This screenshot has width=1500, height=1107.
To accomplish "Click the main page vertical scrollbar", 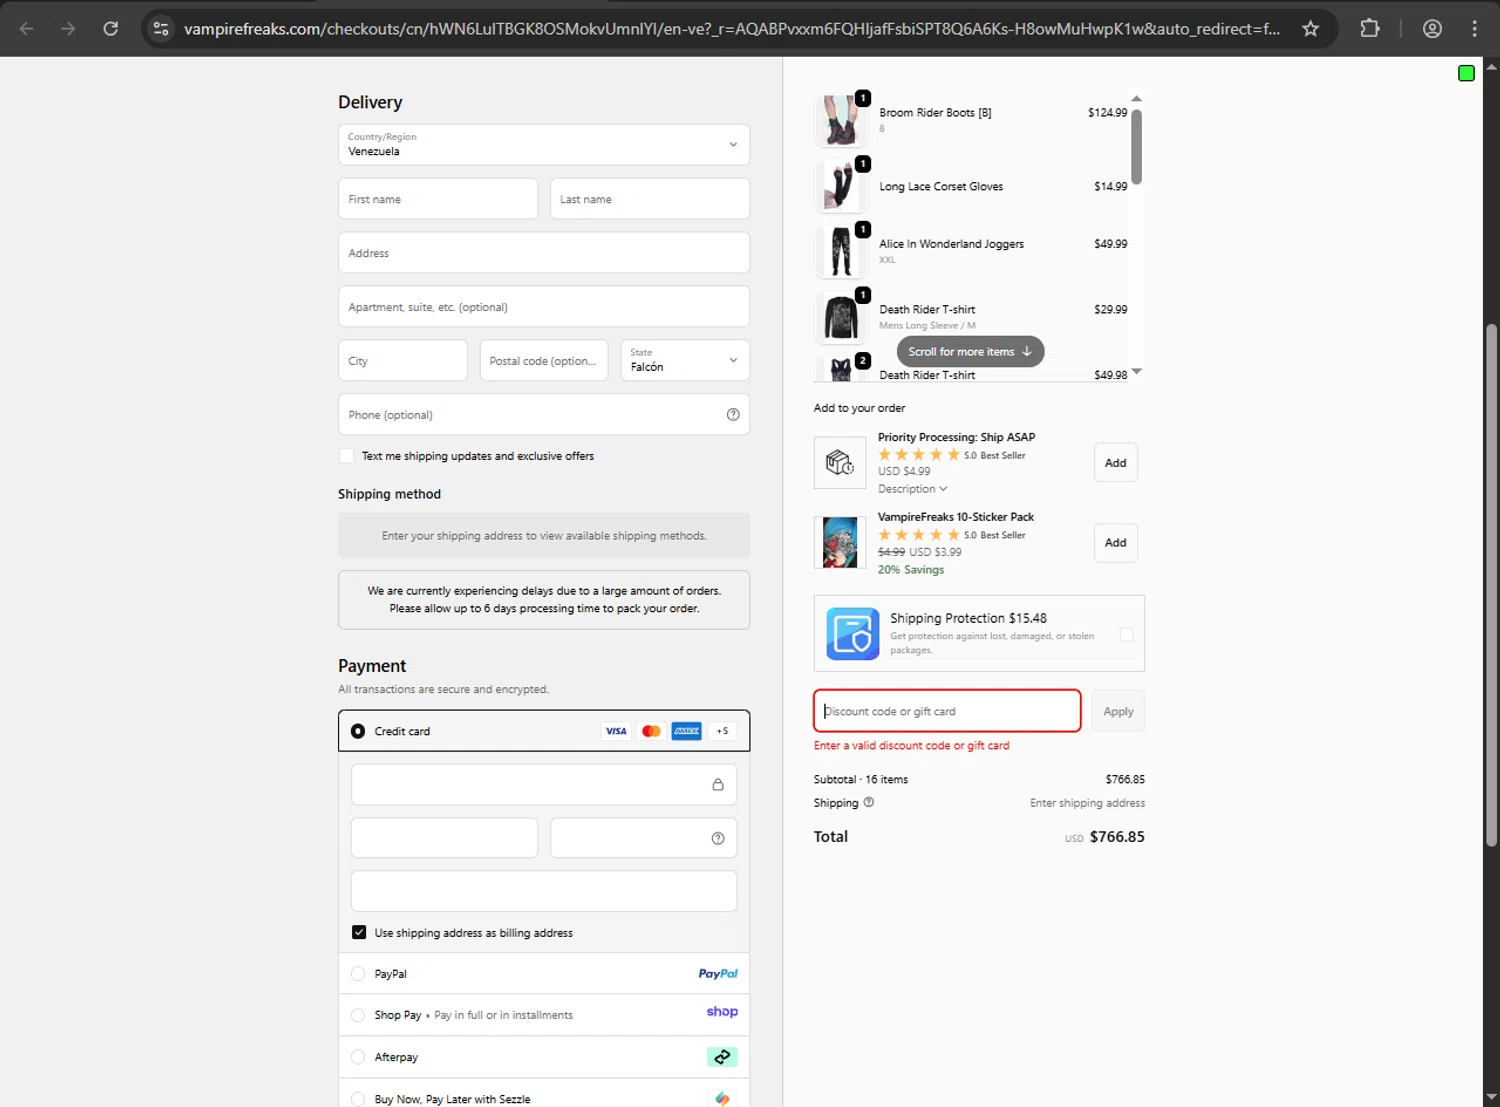I will point(1491,585).
